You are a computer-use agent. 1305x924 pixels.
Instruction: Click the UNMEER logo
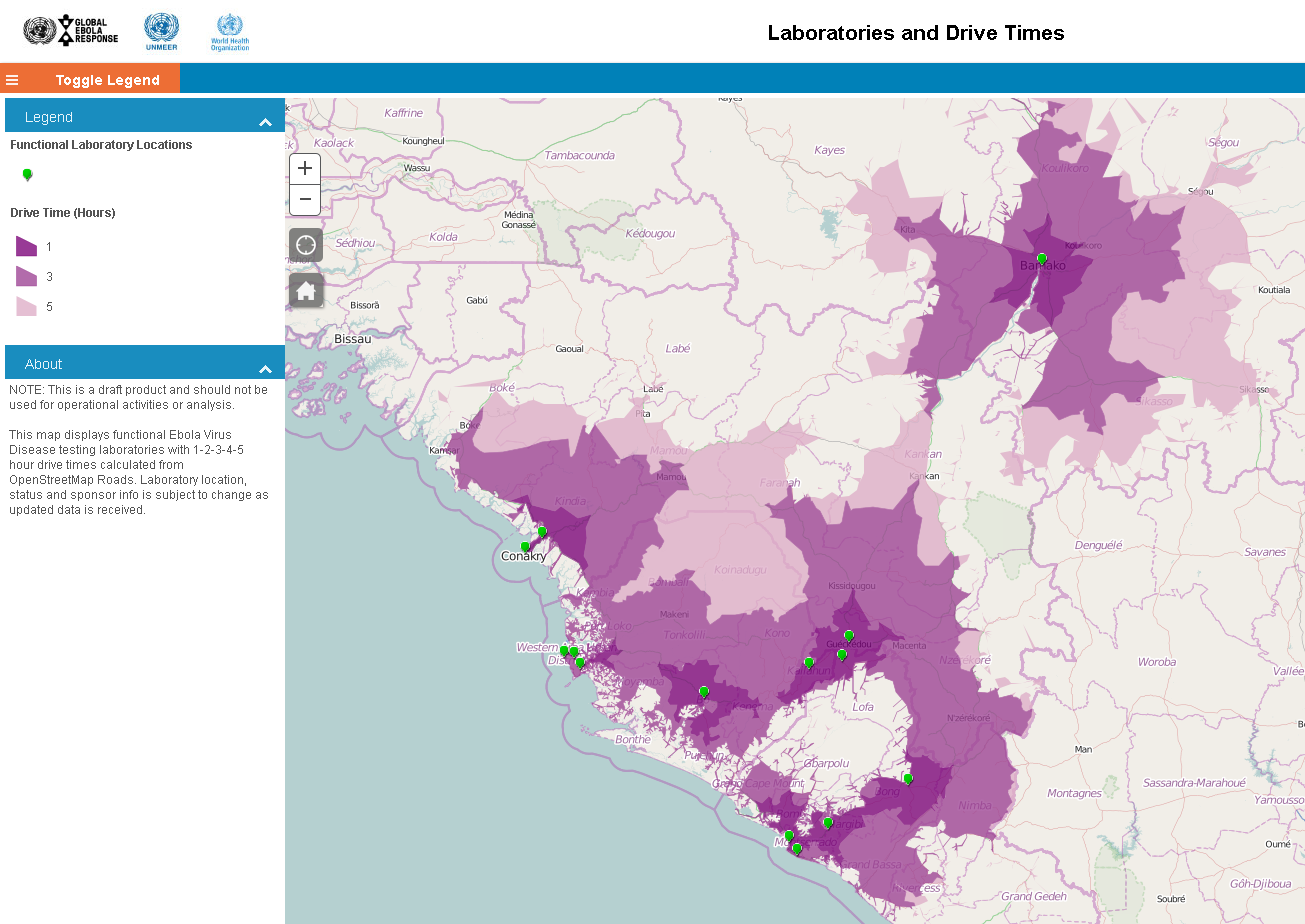click(x=161, y=32)
